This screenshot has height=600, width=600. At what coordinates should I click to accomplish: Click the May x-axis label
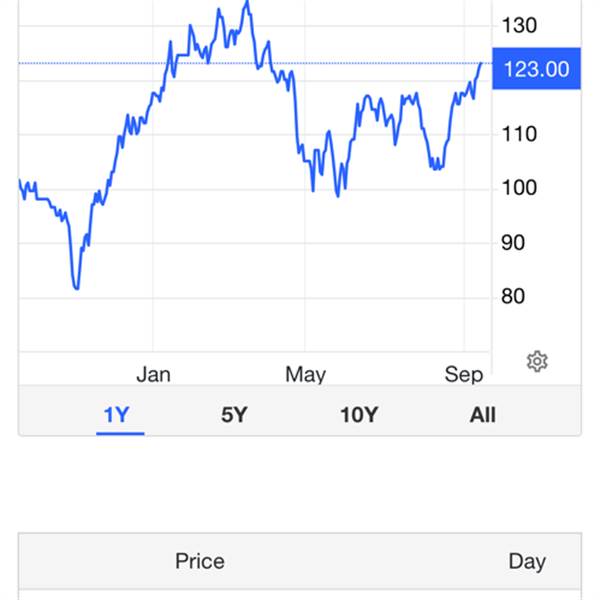[305, 374]
